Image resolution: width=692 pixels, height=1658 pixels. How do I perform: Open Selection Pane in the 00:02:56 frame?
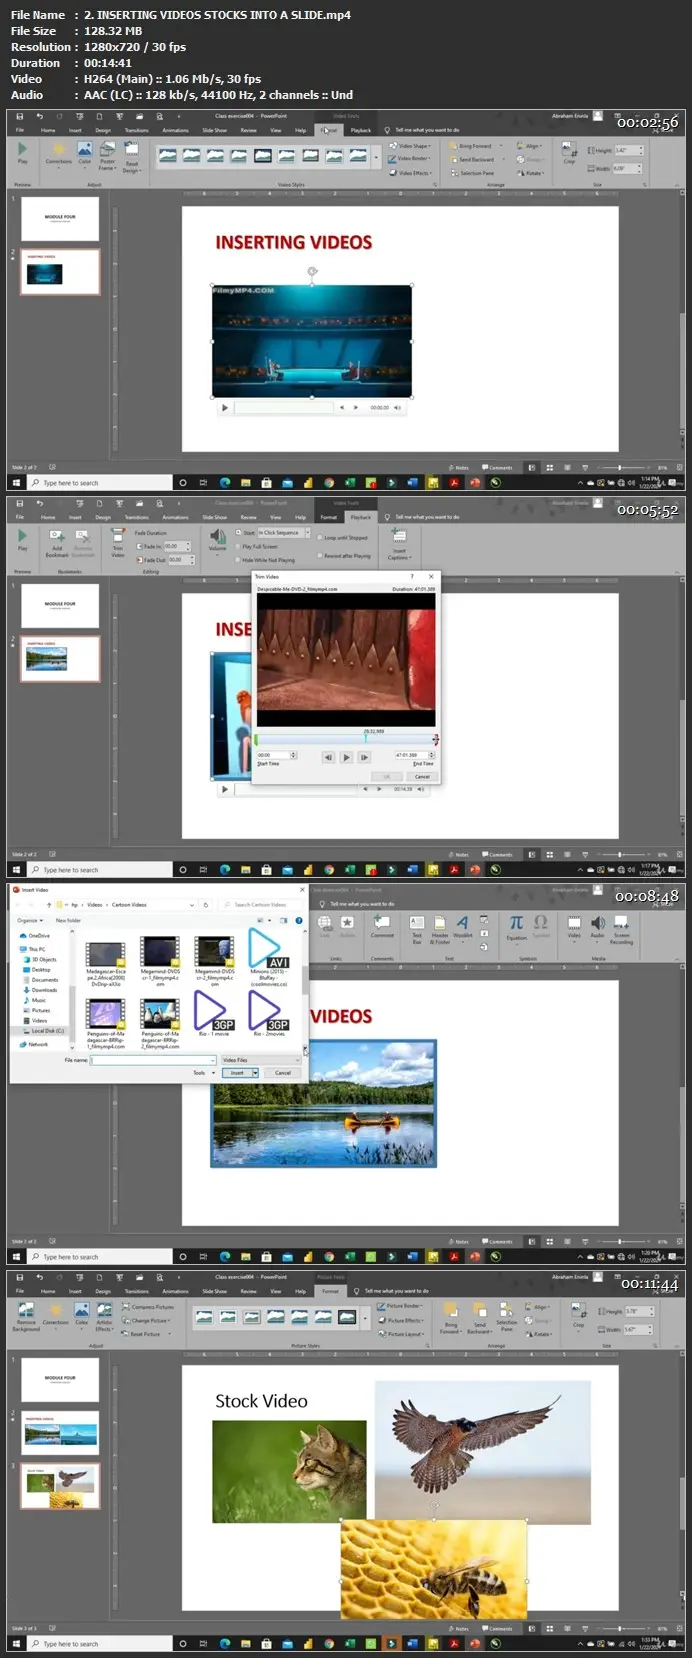coord(472,172)
